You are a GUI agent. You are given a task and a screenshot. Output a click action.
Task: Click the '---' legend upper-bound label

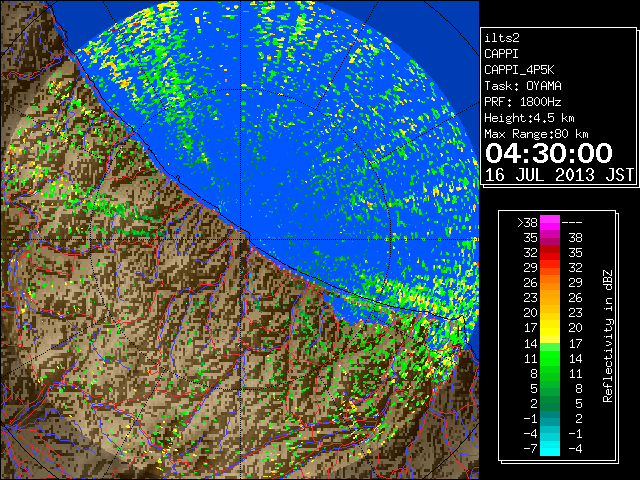572,222
